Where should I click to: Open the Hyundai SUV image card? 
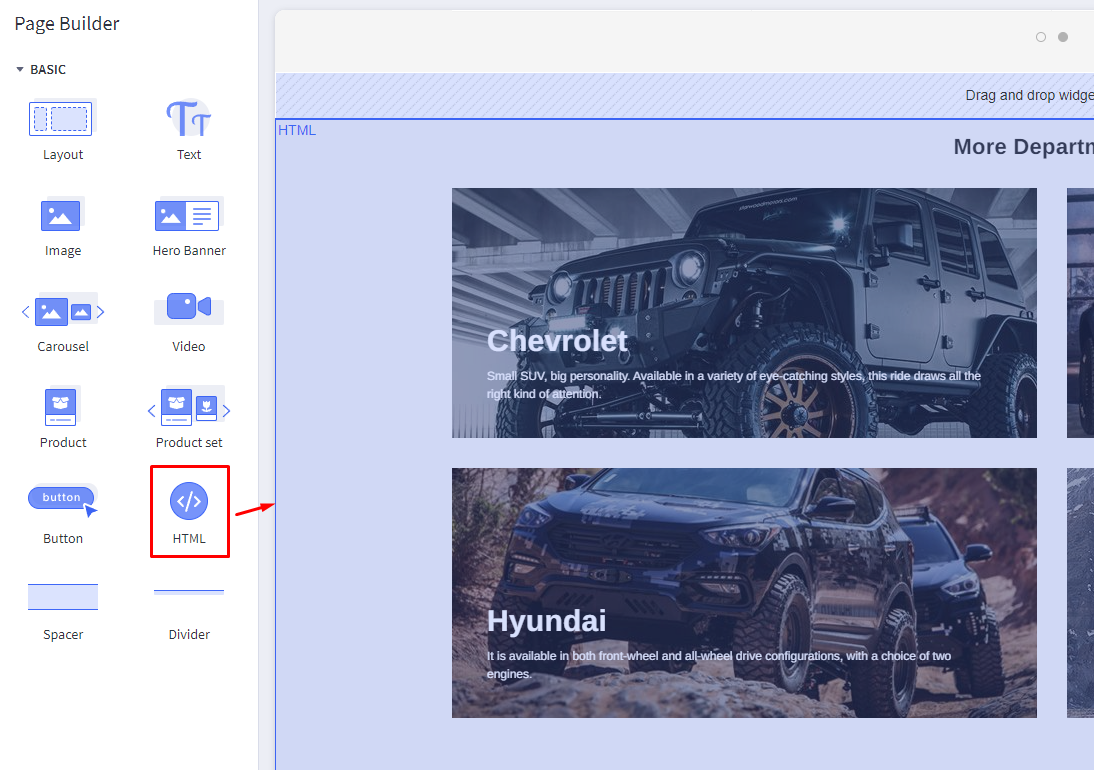click(744, 593)
